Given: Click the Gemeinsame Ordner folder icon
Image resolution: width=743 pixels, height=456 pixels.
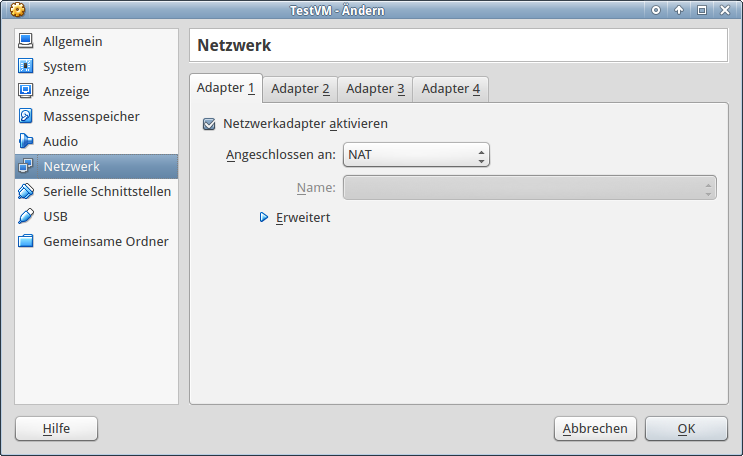Looking at the screenshot, I should click(x=26, y=242).
